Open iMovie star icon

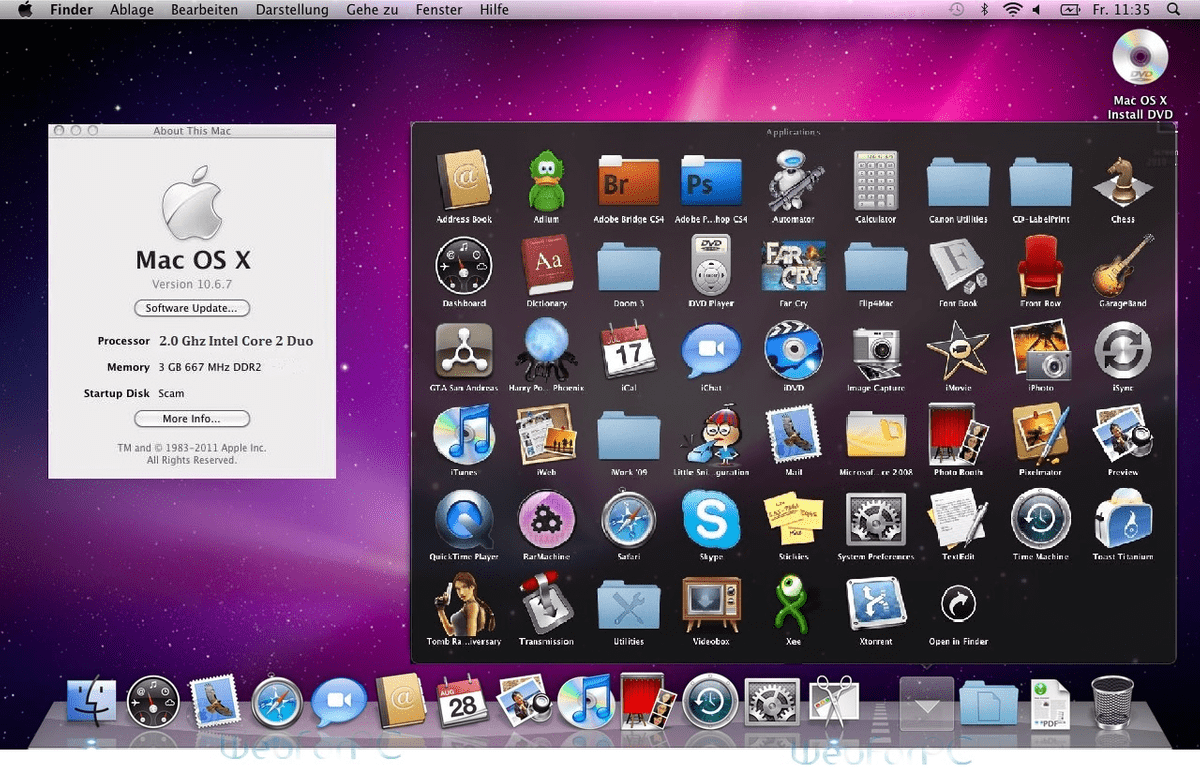tap(957, 350)
